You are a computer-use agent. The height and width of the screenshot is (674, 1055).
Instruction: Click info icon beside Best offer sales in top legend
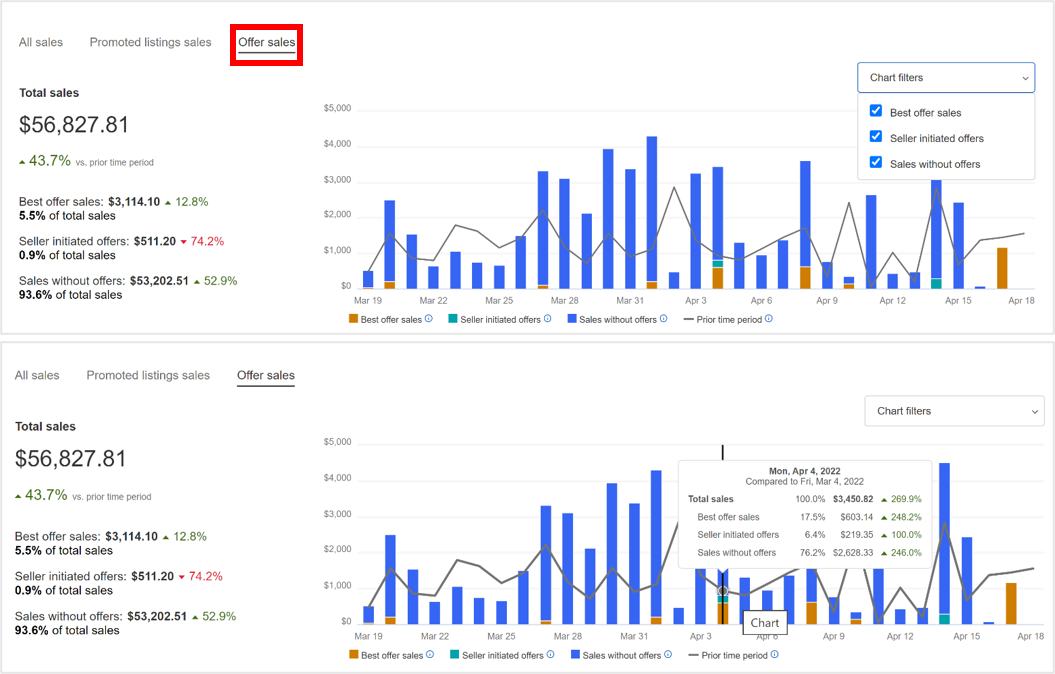click(428, 319)
